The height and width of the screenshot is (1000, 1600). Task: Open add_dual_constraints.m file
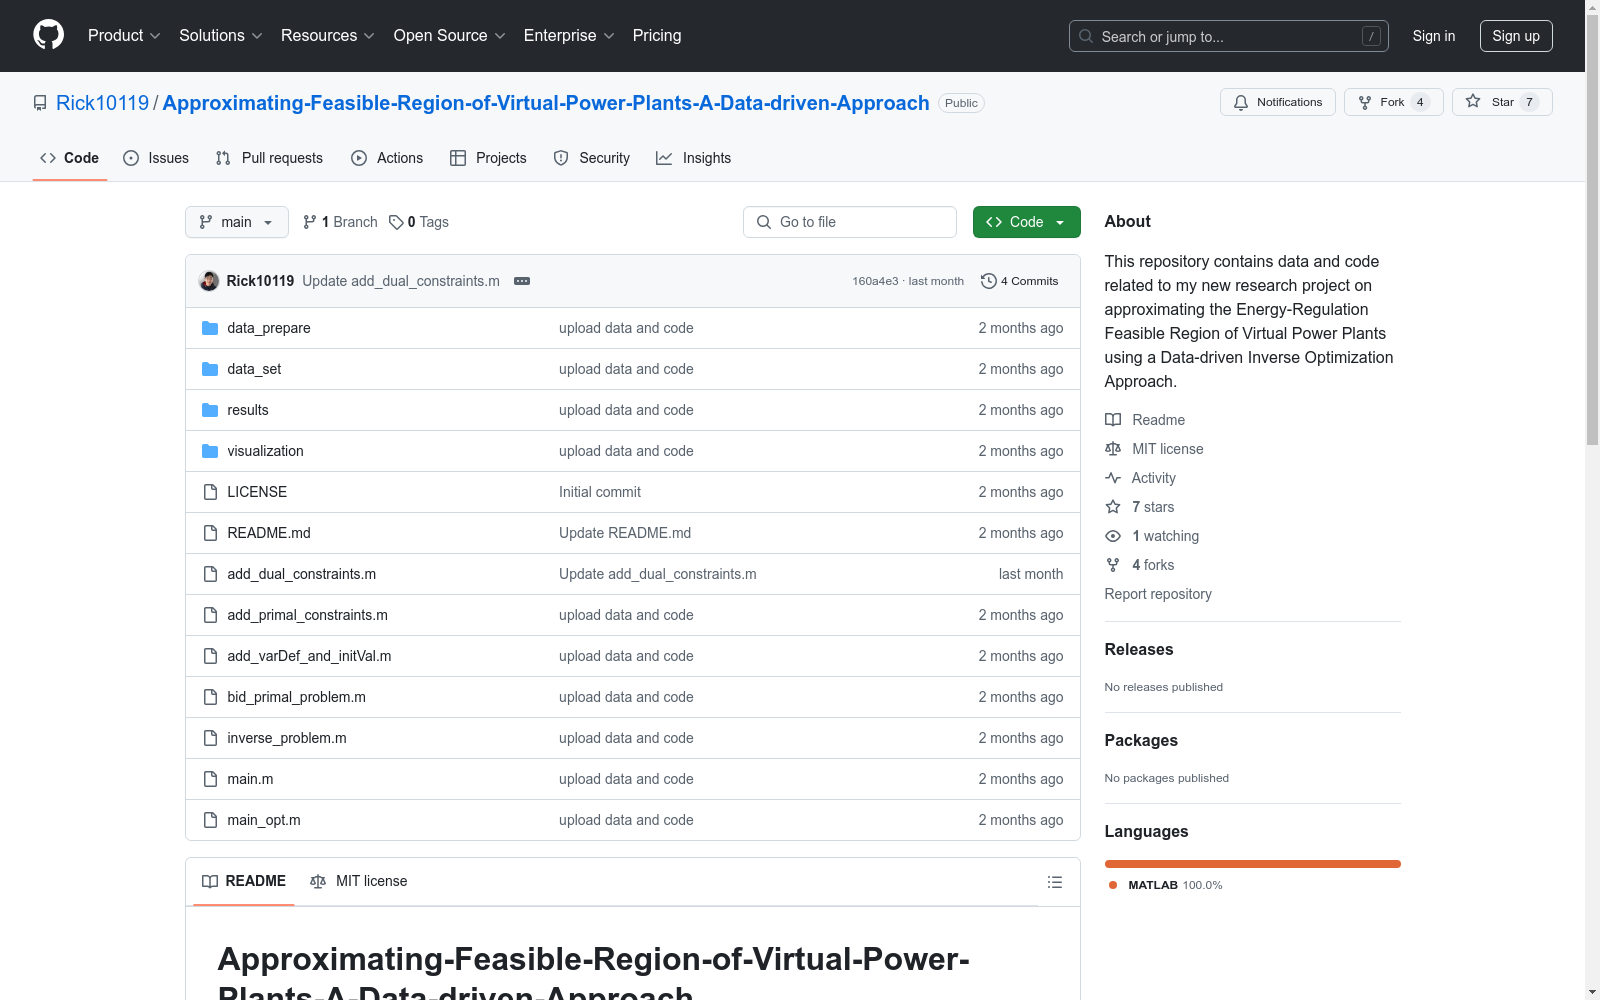(302, 574)
